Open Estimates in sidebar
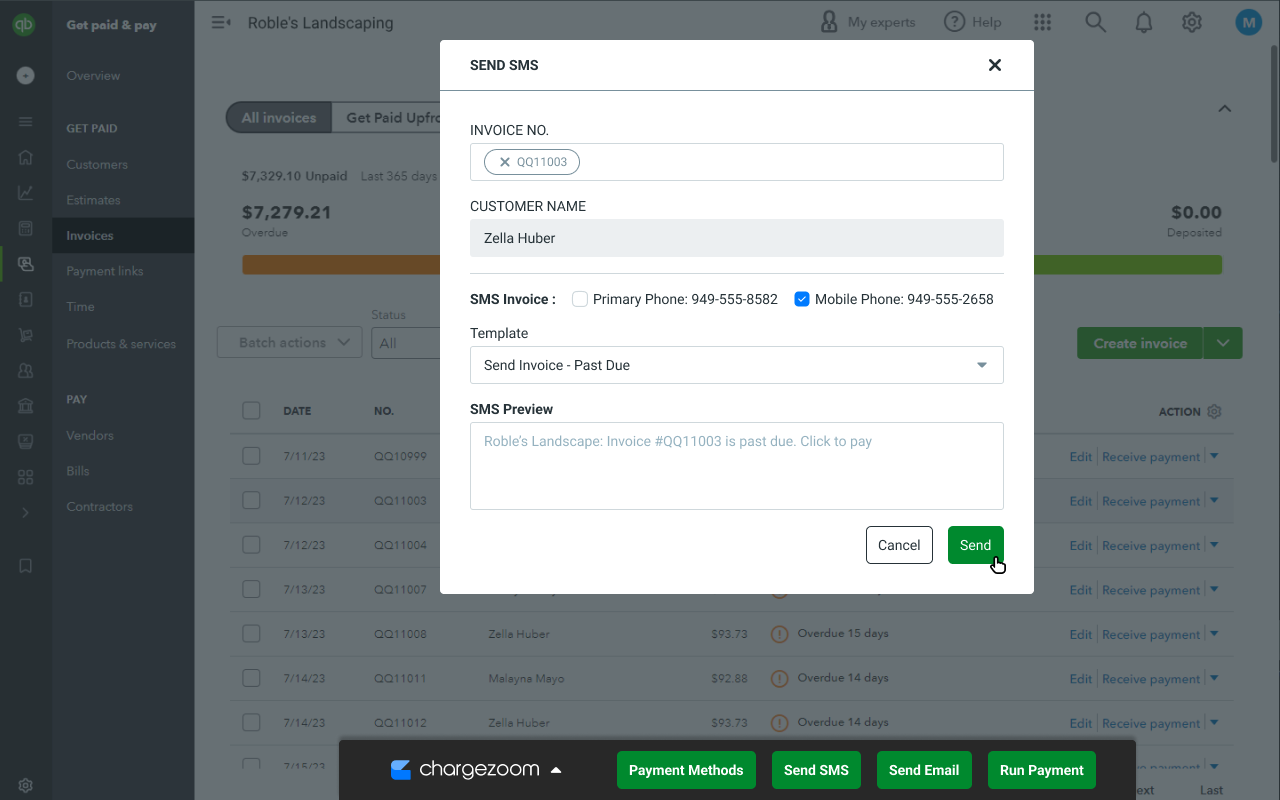The width and height of the screenshot is (1280, 800). pyautogui.click(x=93, y=200)
